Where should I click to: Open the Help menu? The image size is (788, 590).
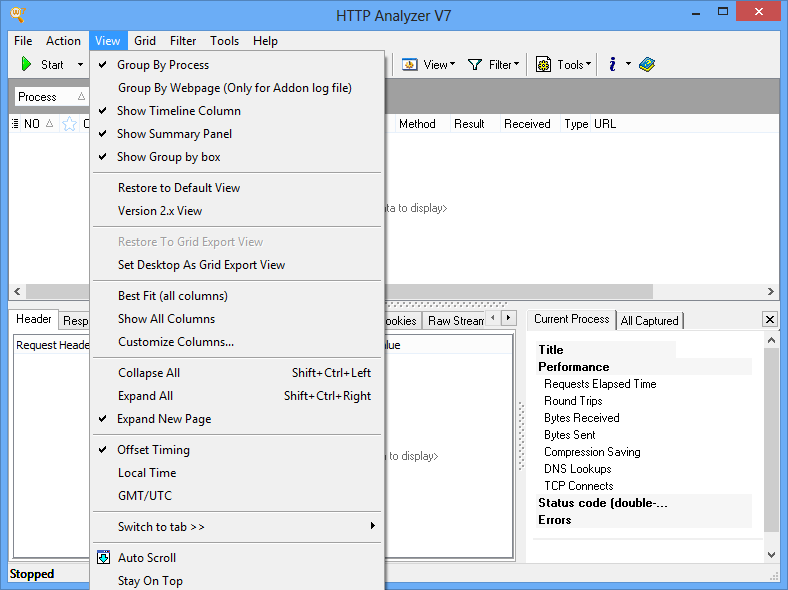pyautogui.click(x=265, y=41)
